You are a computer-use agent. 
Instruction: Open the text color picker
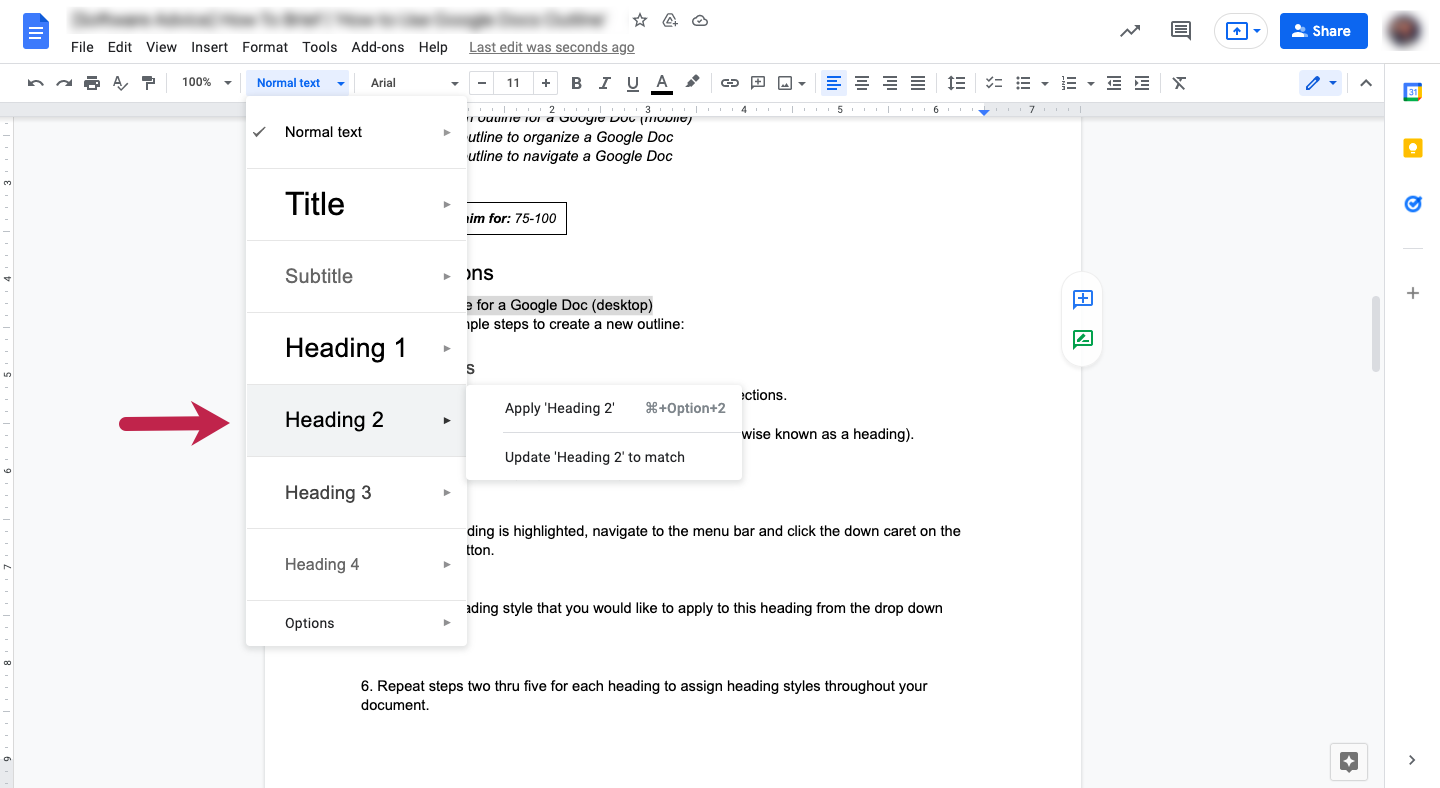661,83
